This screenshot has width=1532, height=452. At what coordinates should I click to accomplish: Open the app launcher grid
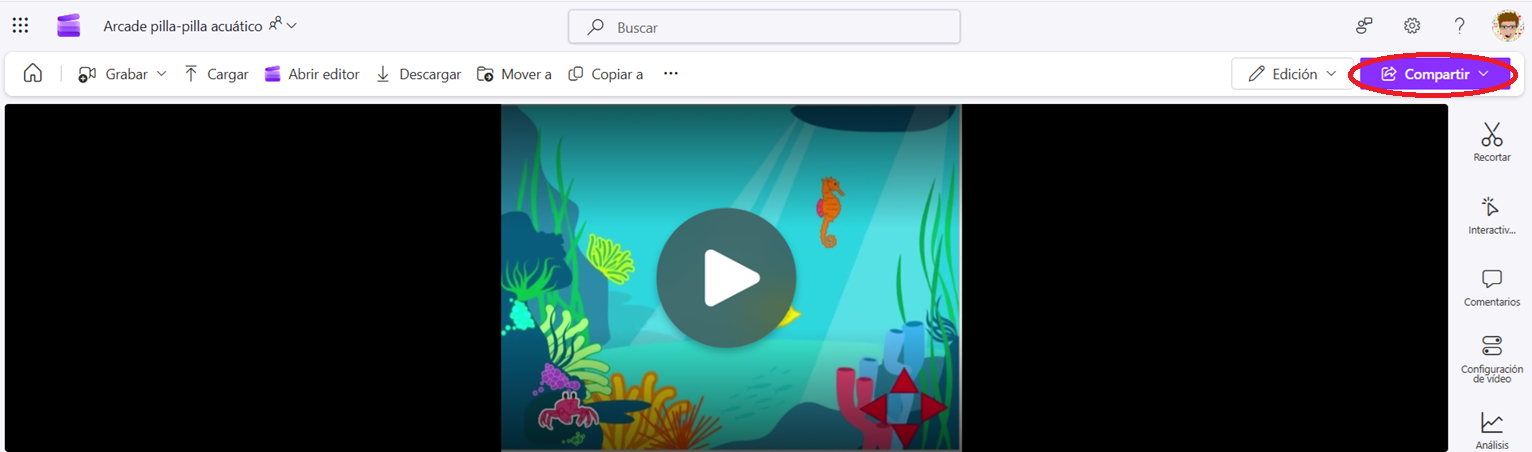tap(20, 26)
